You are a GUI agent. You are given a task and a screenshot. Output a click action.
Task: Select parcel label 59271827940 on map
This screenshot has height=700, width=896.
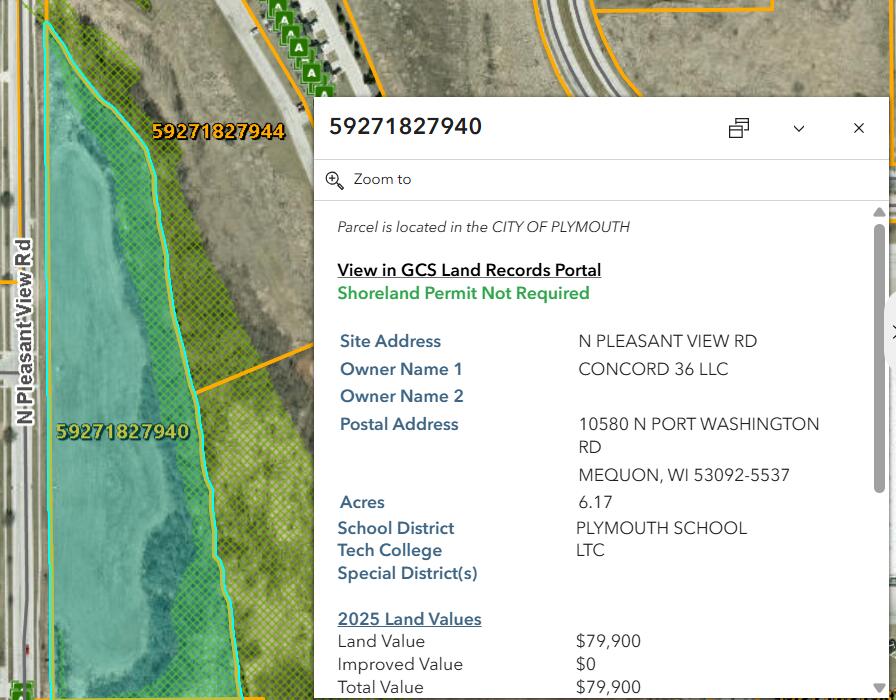(x=122, y=432)
